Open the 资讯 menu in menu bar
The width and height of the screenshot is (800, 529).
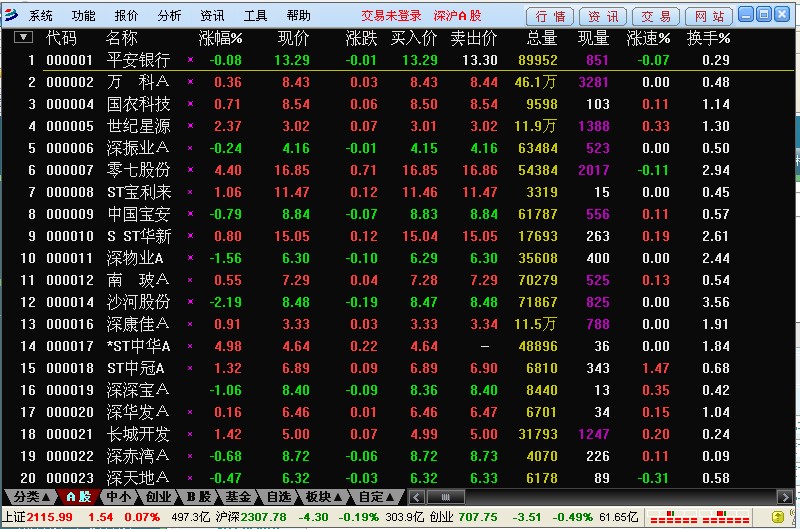pos(212,16)
